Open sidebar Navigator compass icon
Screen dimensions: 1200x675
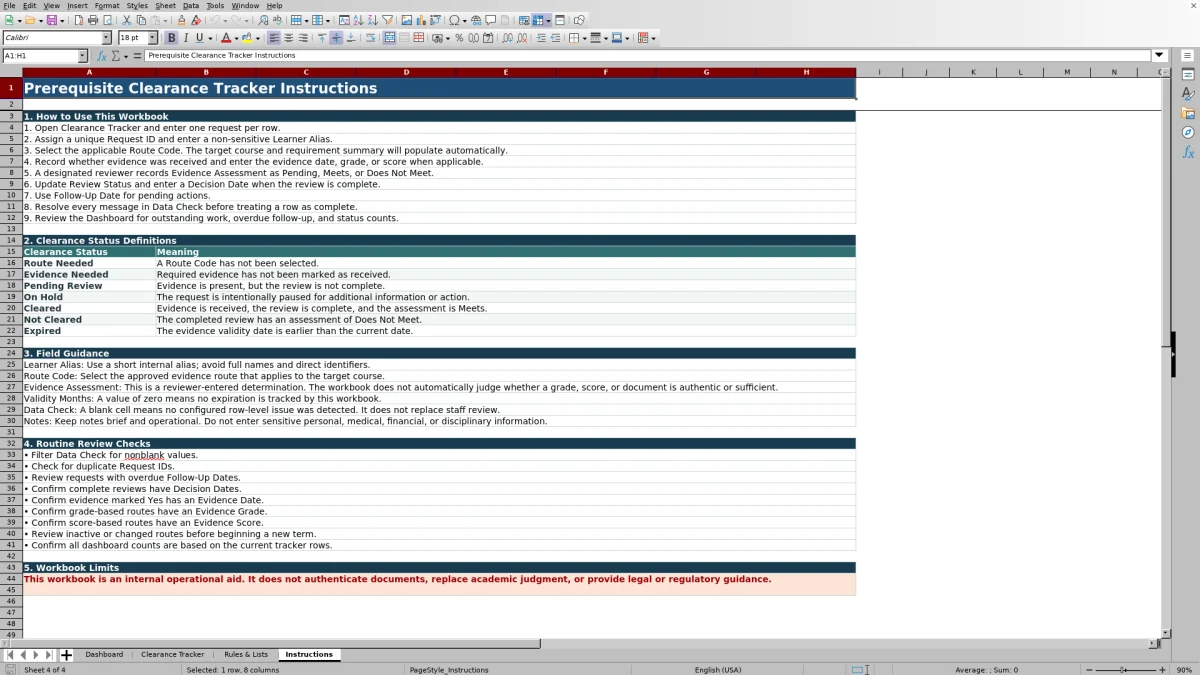point(1188,132)
